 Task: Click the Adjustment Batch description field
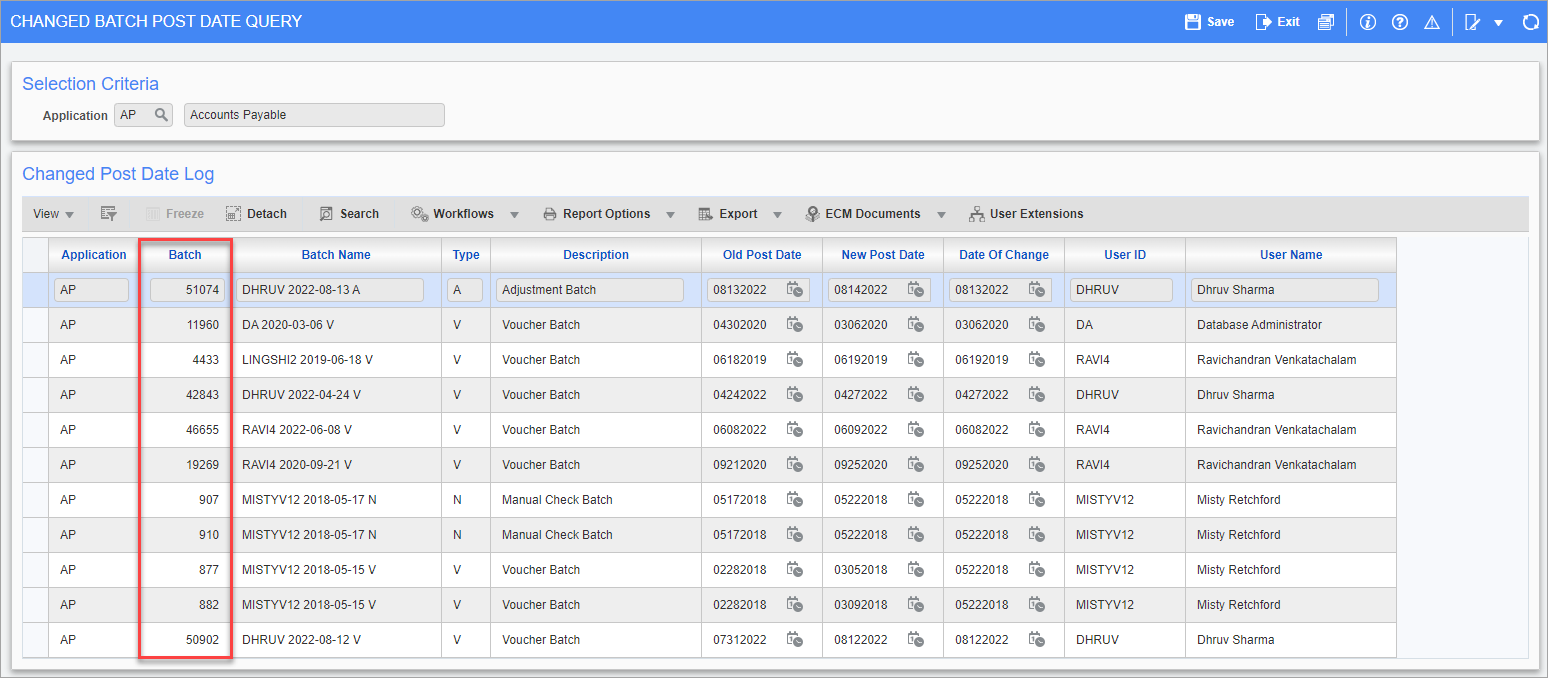(x=590, y=290)
